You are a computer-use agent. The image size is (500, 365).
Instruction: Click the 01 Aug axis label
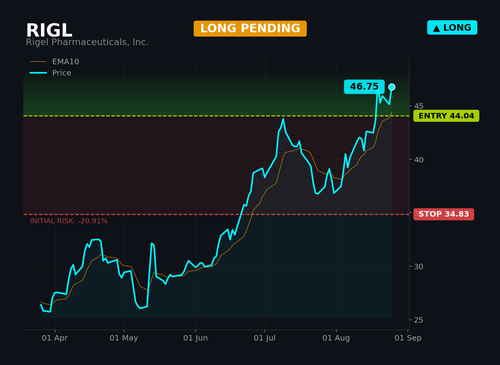336,338
